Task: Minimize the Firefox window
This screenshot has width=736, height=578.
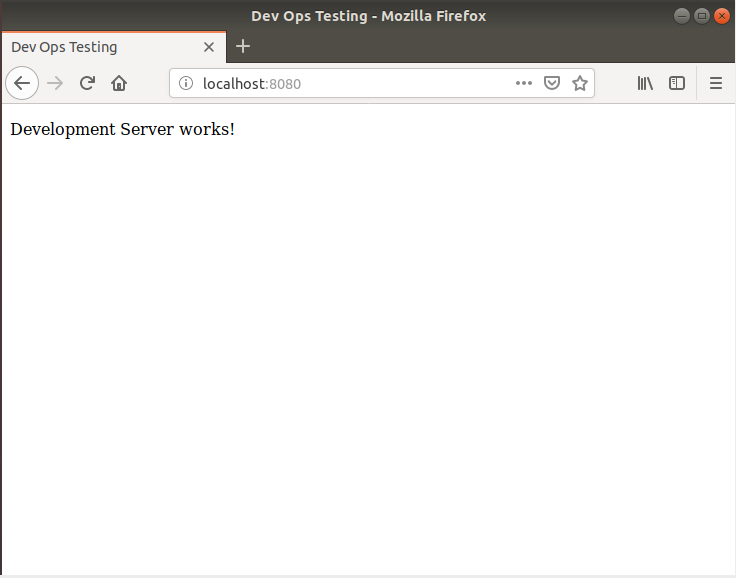Action: [681, 16]
